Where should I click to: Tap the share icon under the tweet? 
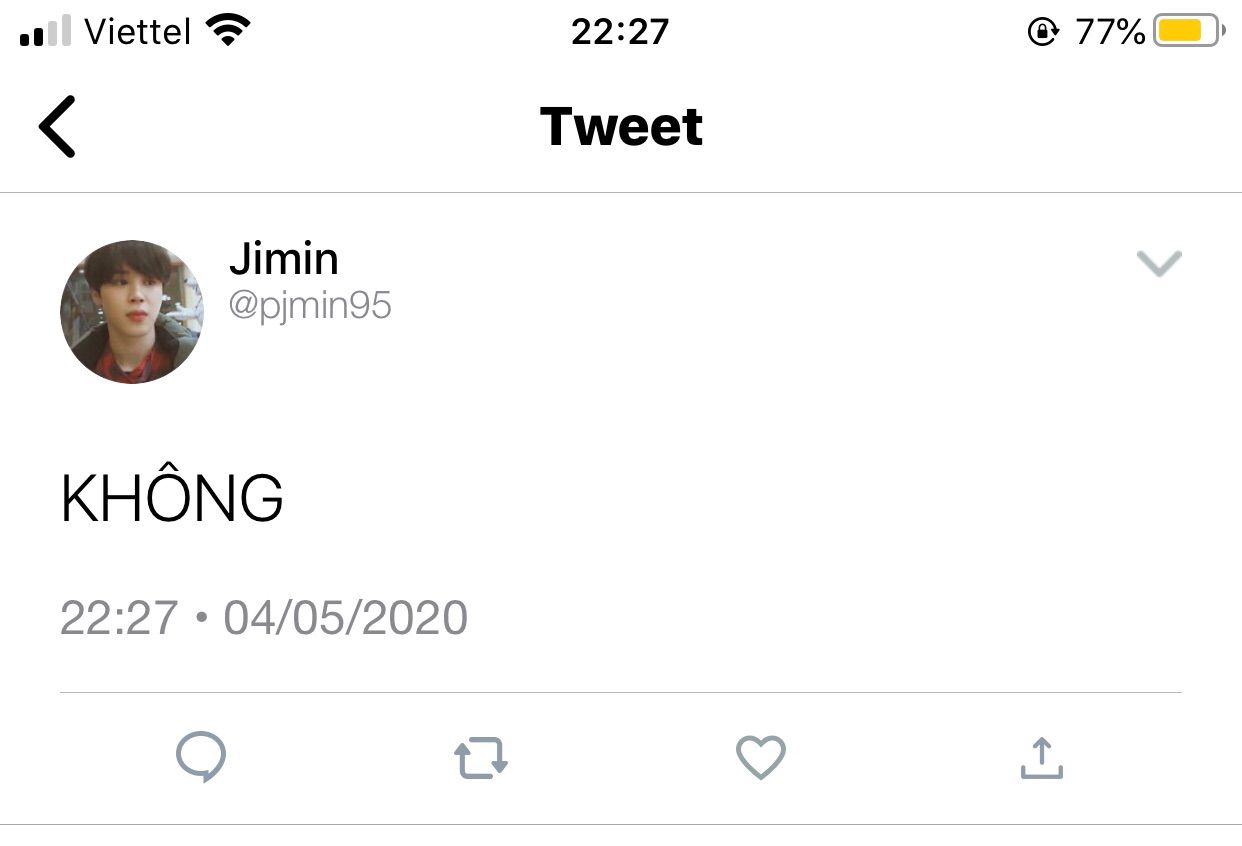pyautogui.click(x=1041, y=758)
